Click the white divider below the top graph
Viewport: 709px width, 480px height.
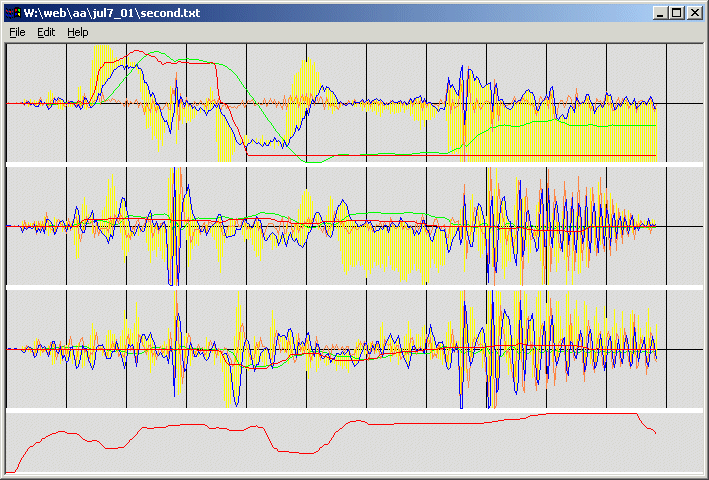350,164
